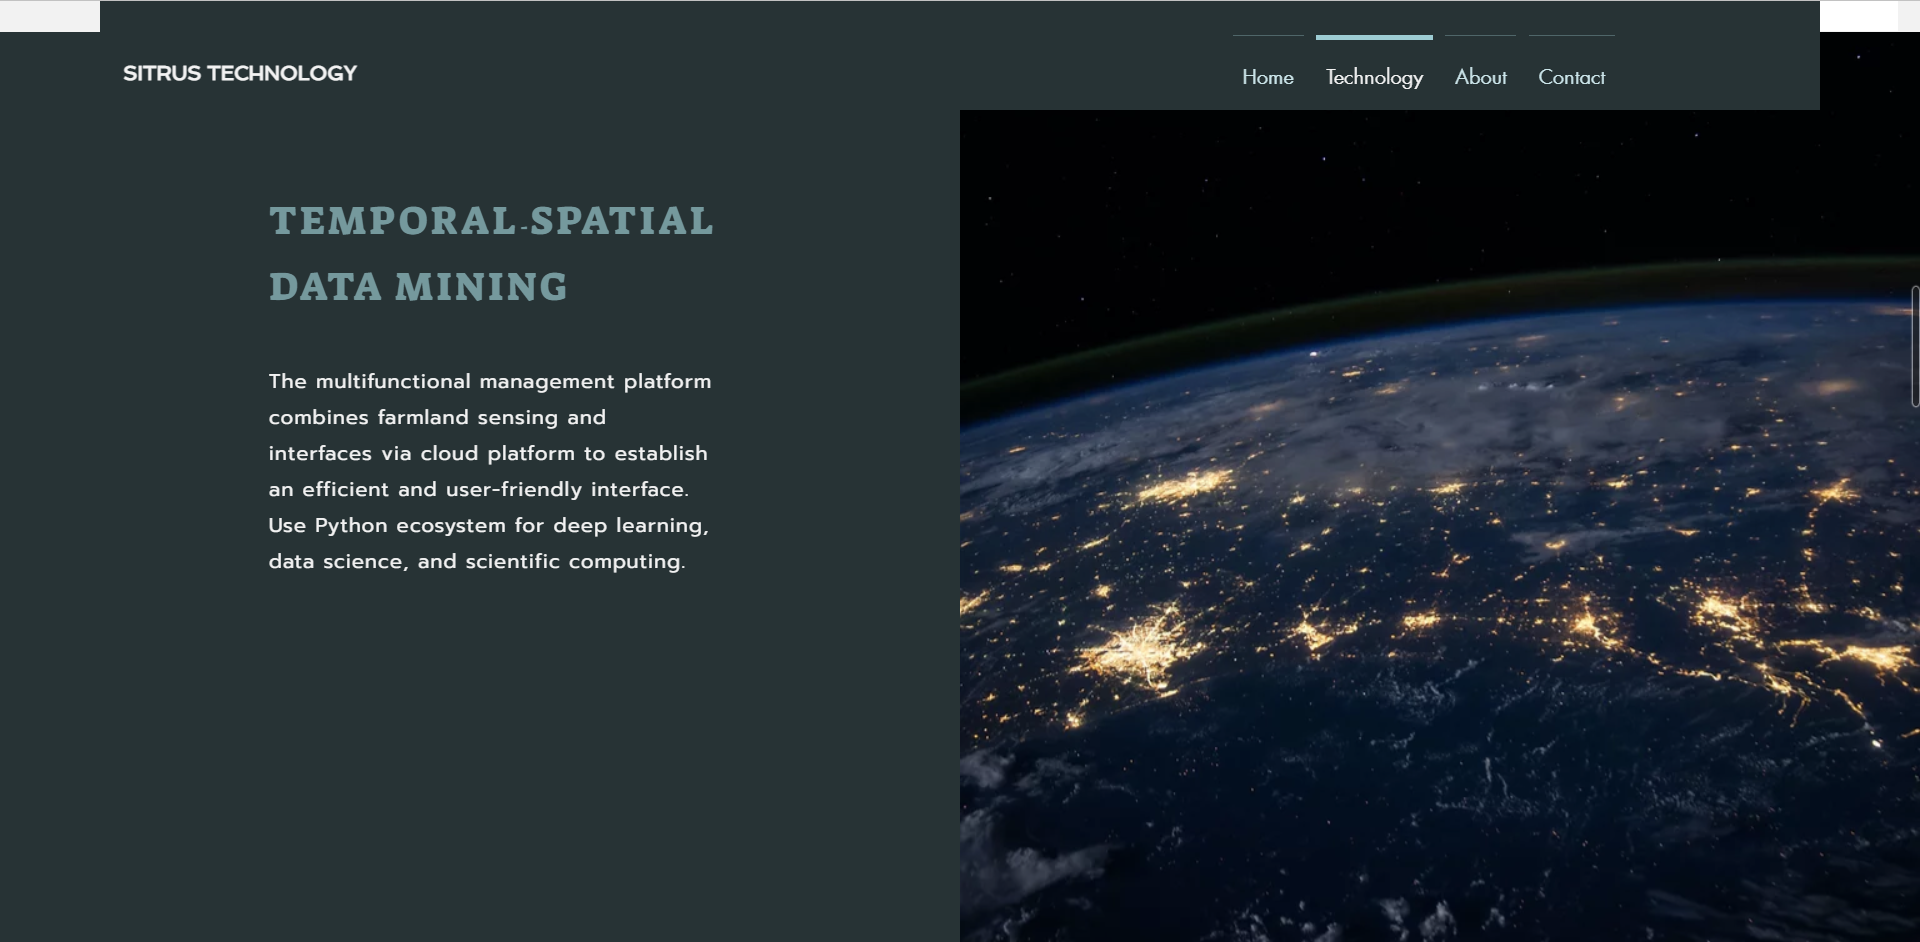Open the Contact page link
The height and width of the screenshot is (942, 1920).
point(1571,77)
